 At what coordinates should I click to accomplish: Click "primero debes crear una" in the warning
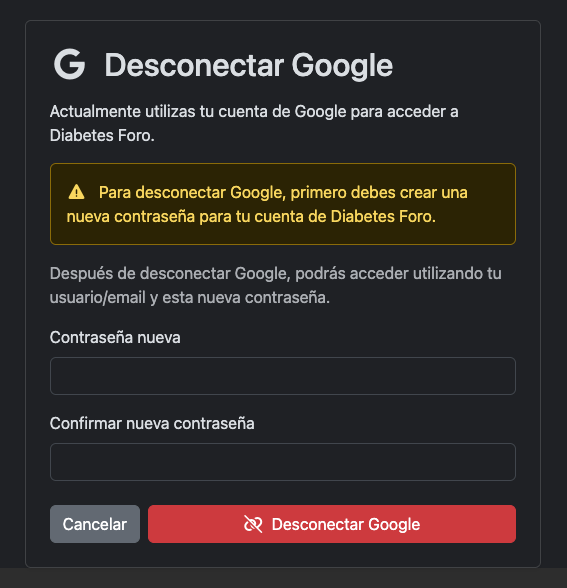click(379, 192)
